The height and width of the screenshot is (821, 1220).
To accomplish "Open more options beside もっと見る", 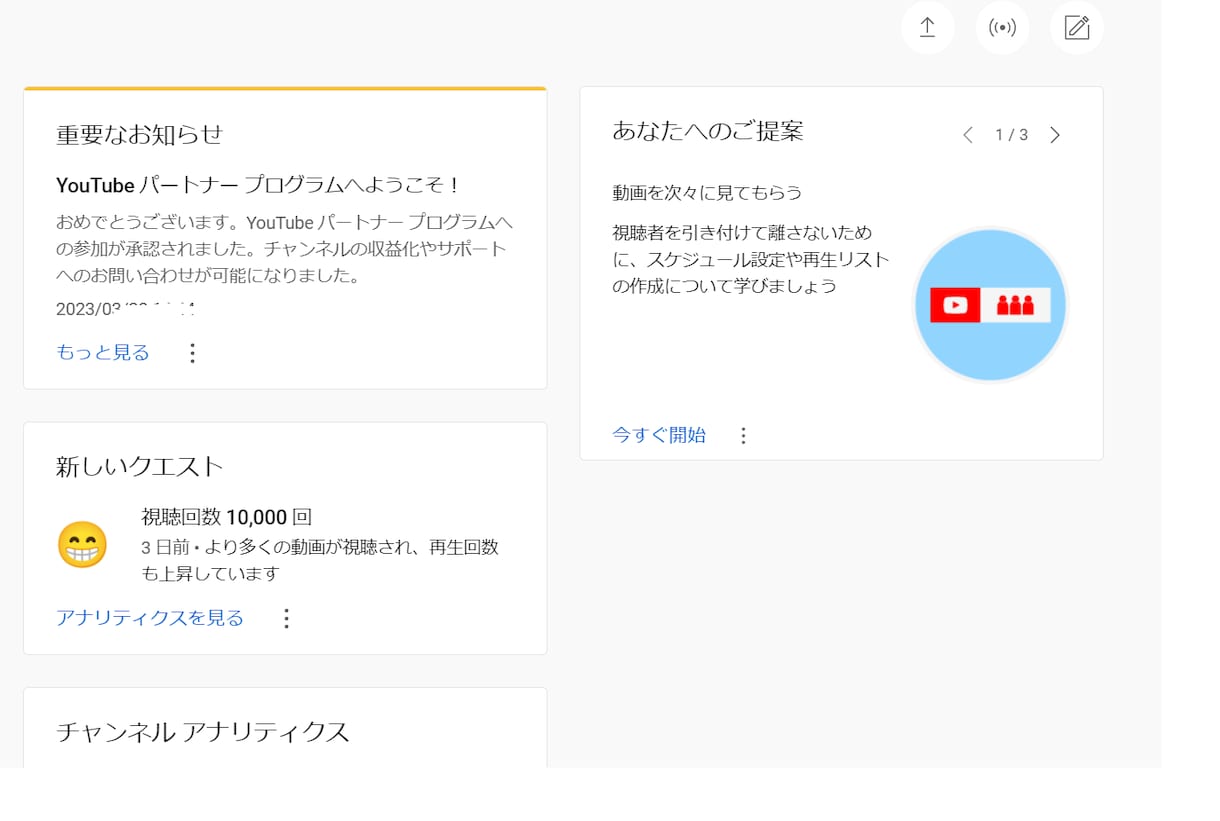I will 193,352.
